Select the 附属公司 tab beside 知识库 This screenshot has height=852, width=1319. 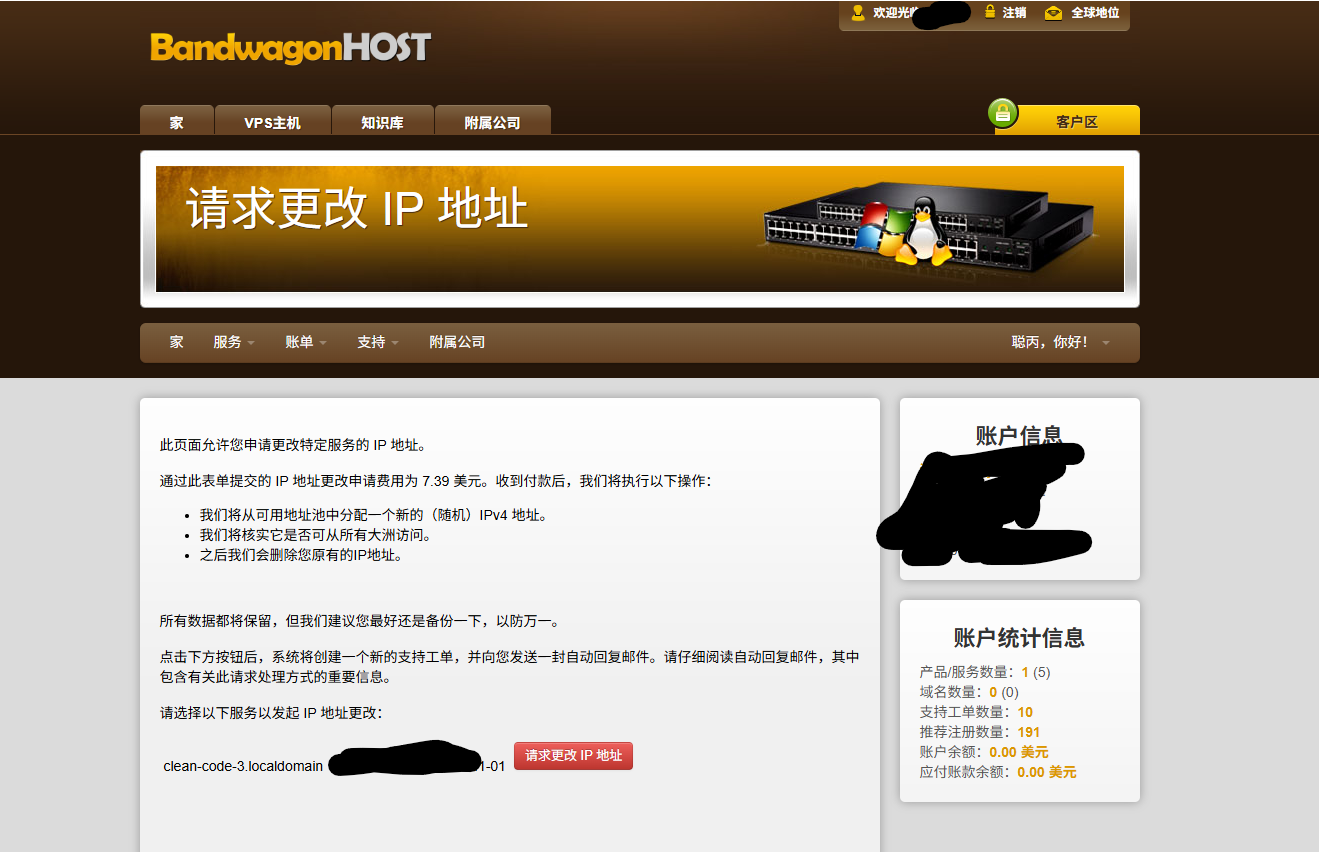(x=493, y=120)
